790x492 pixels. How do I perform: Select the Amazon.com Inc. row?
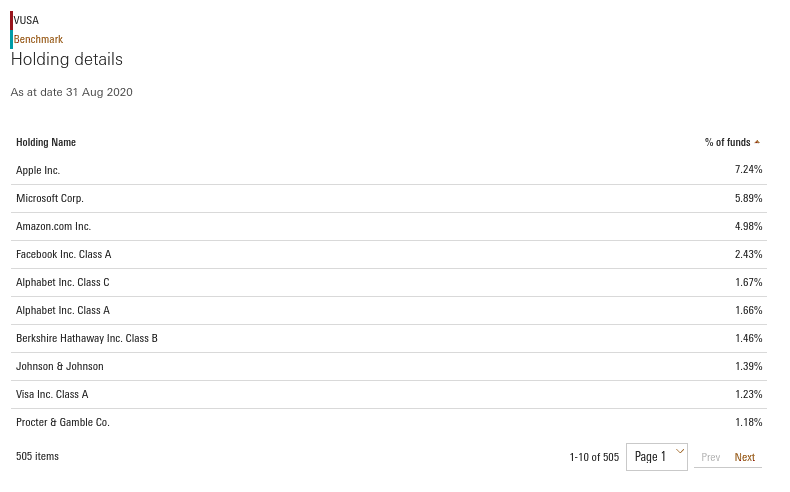coord(389,227)
